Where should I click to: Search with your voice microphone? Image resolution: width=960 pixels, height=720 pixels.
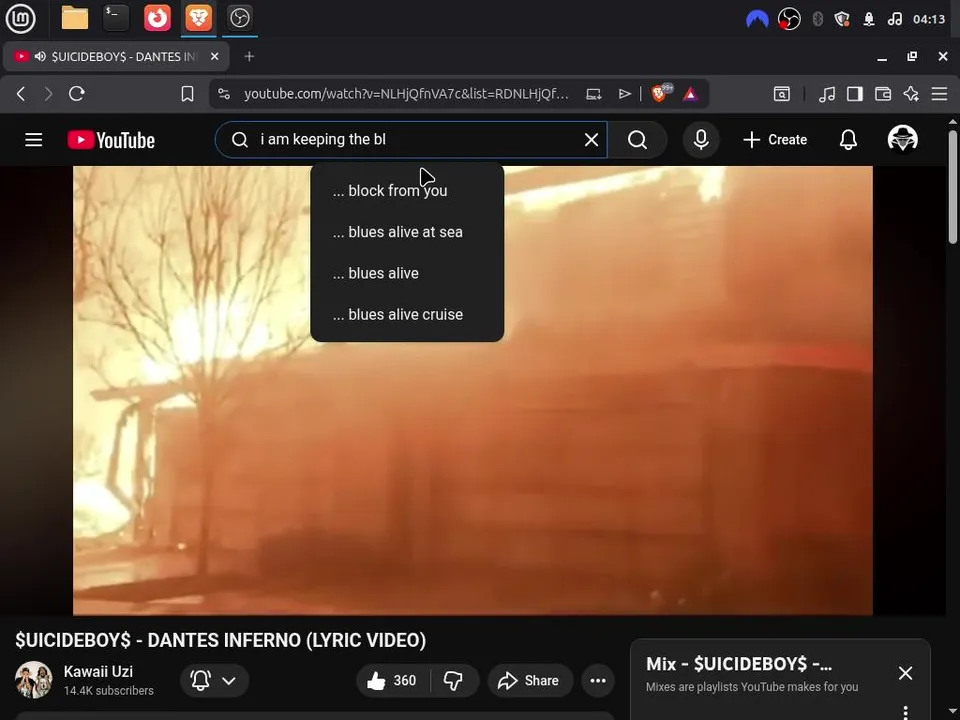(x=701, y=140)
